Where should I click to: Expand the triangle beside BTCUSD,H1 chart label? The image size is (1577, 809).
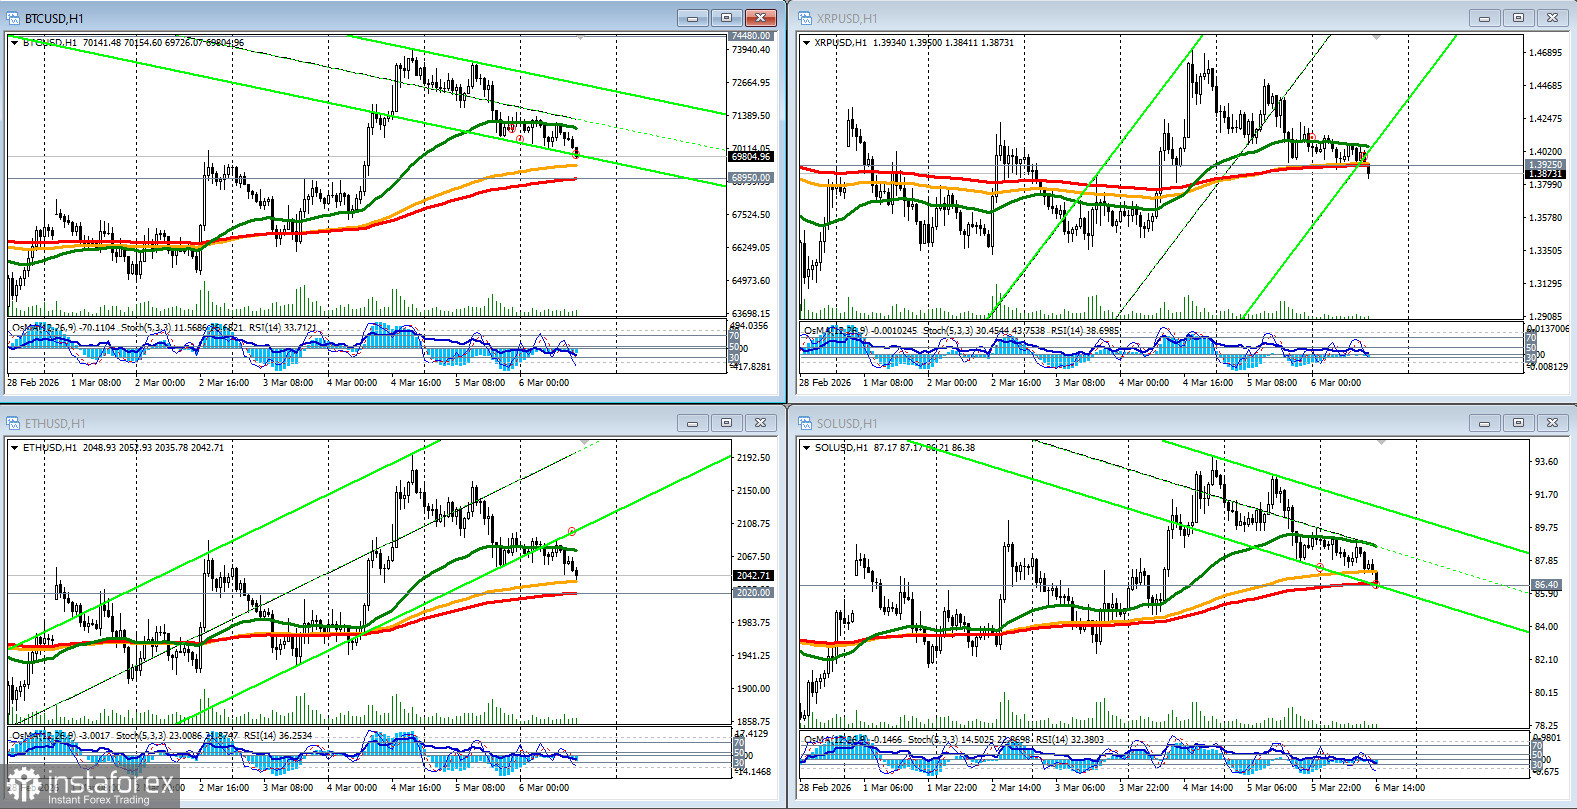14,43
